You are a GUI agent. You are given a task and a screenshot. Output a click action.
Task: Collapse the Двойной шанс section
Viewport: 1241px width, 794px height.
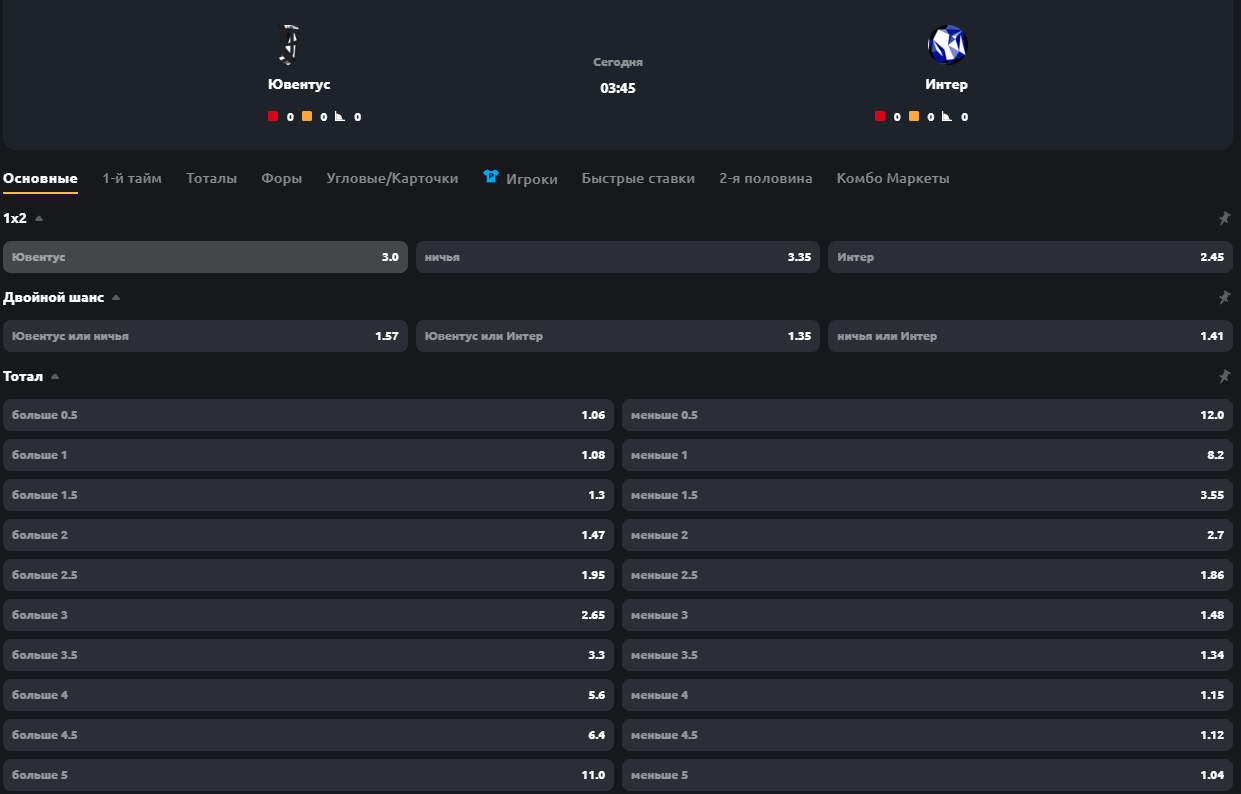(116, 297)
